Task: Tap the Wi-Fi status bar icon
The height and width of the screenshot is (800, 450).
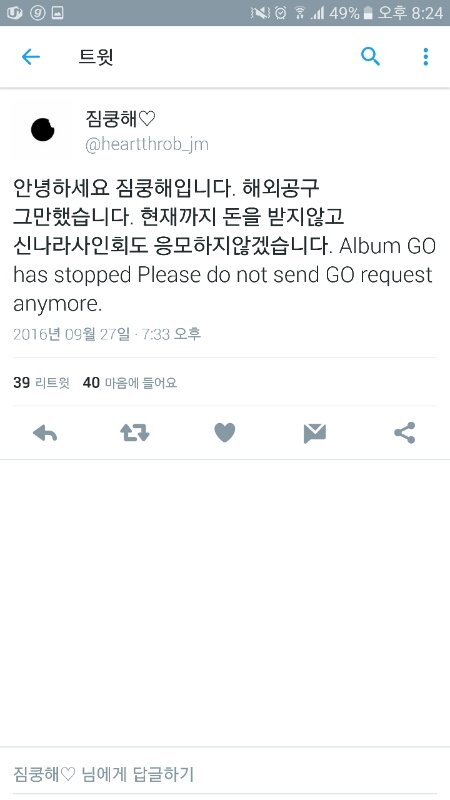Action: (300, 13)
